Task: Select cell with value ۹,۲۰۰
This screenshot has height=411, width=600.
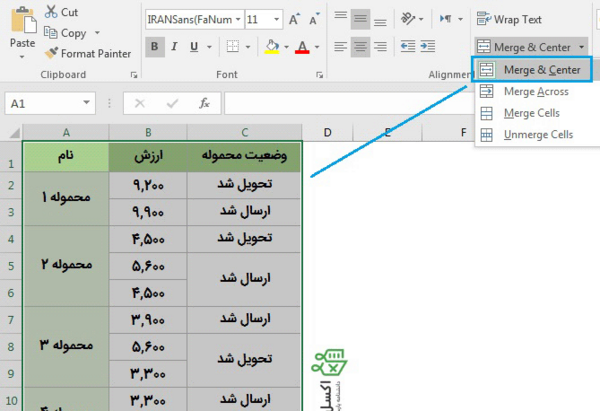Action: coord(148,185)
